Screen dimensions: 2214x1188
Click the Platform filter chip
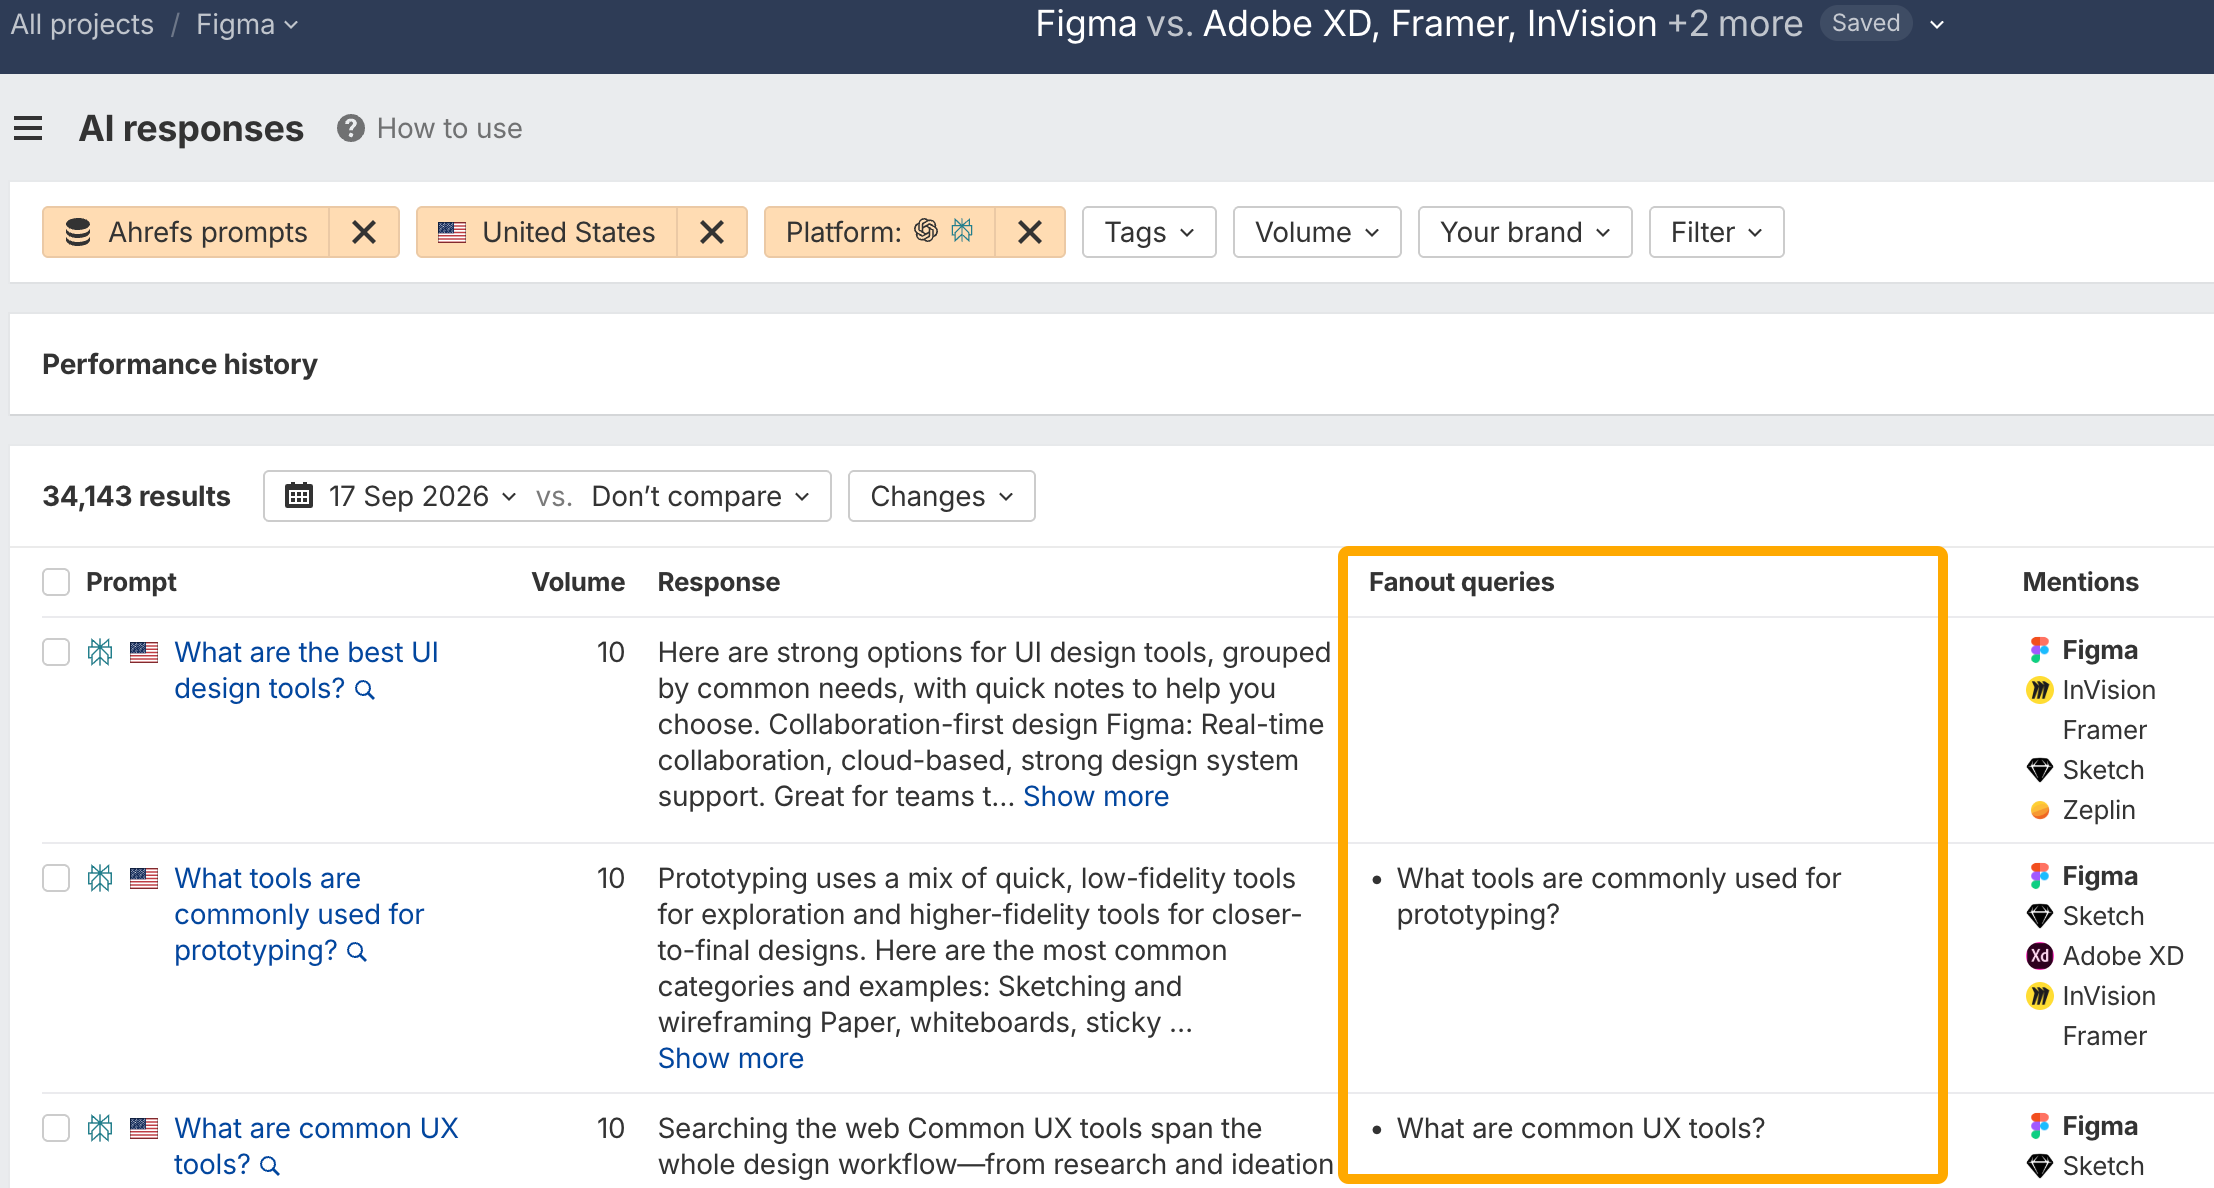tap(880, 232)
